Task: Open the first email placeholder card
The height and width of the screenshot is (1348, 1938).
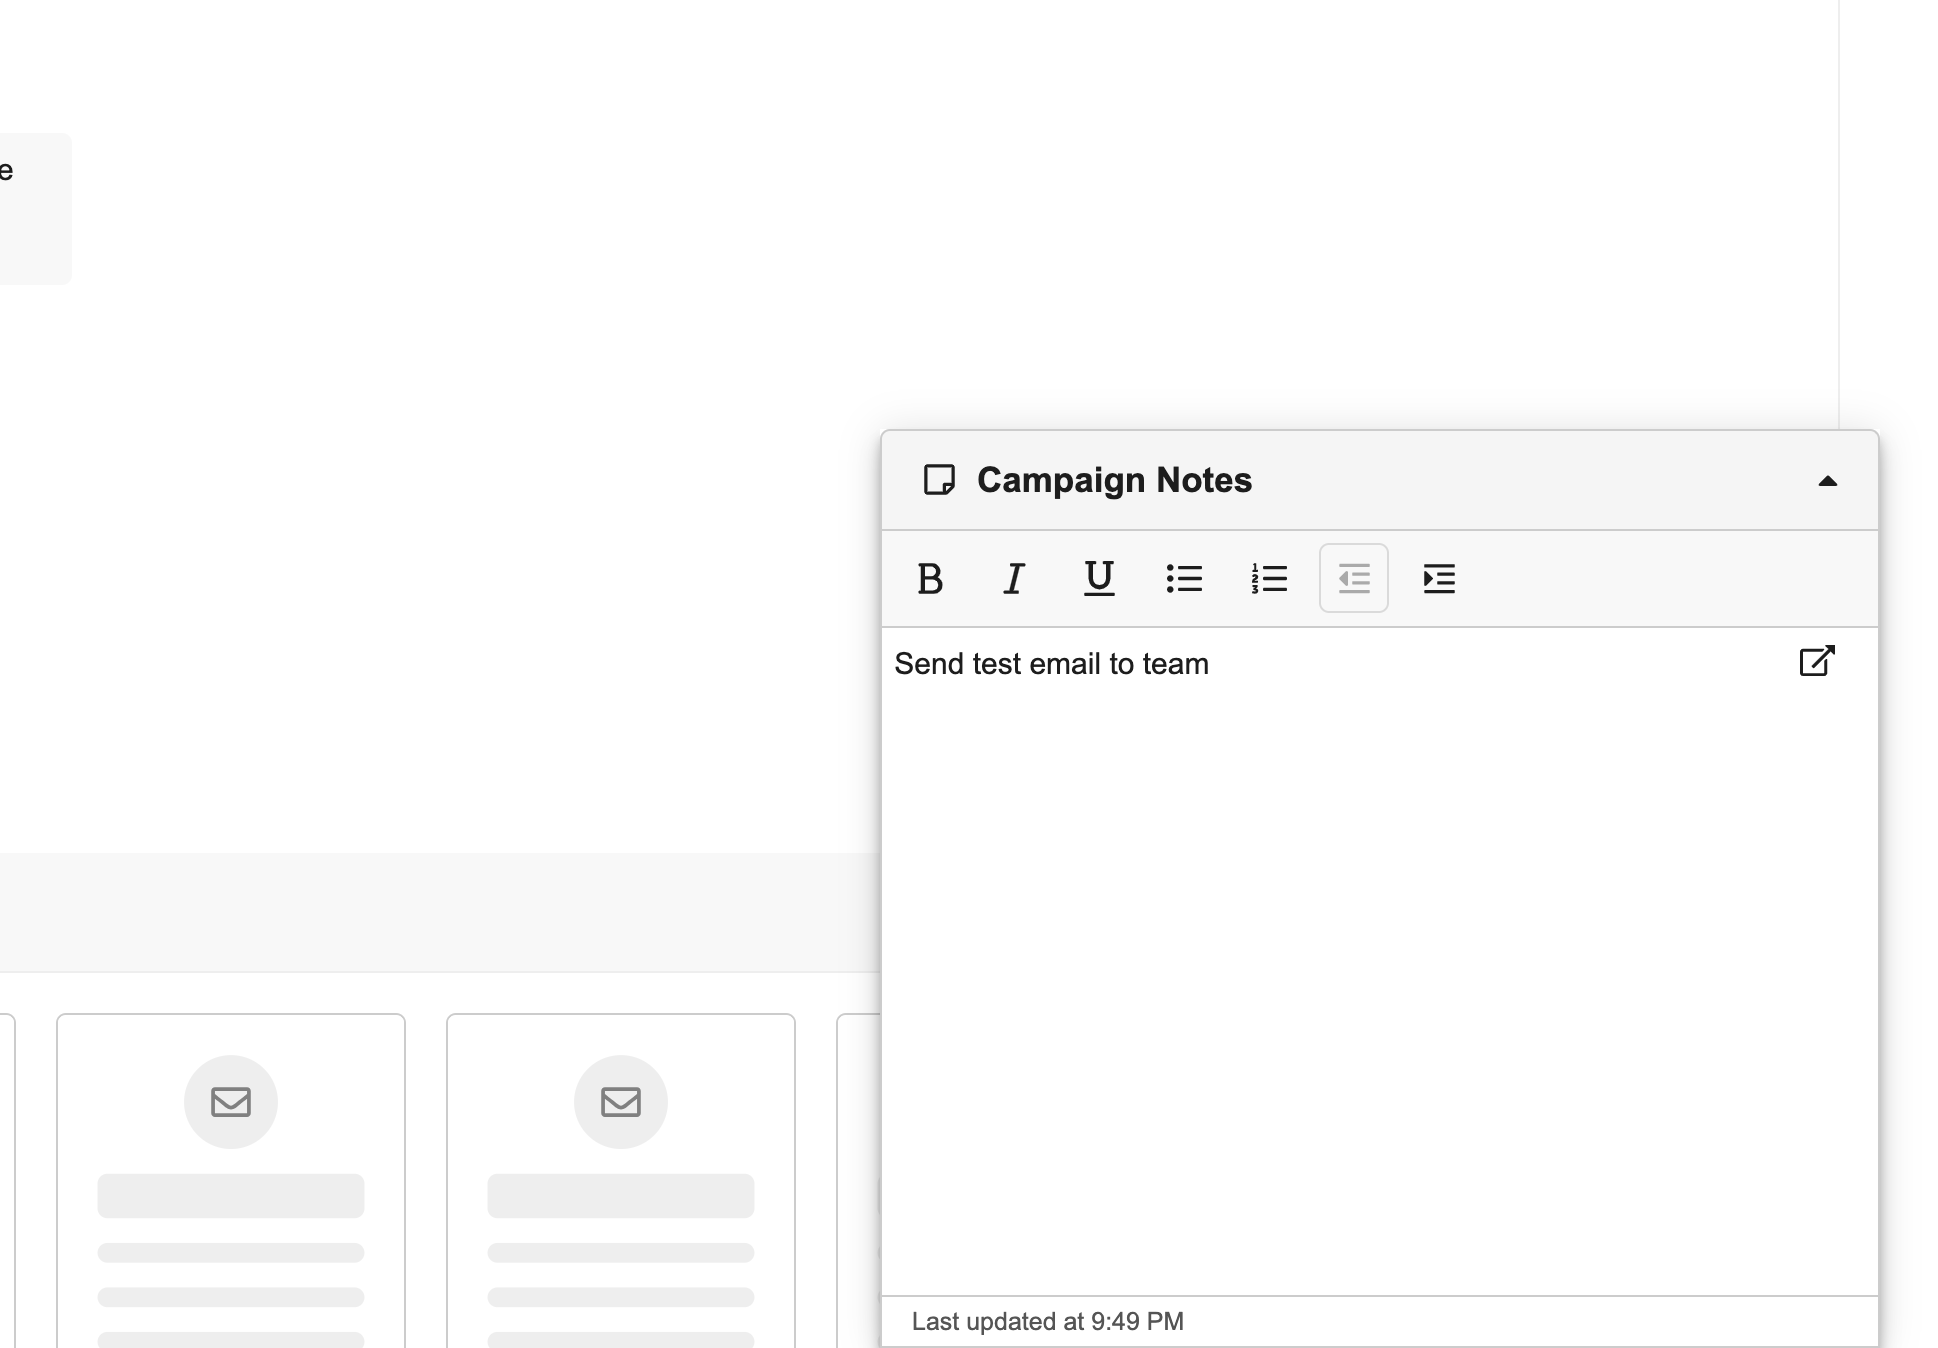Action: [231, 1181]
